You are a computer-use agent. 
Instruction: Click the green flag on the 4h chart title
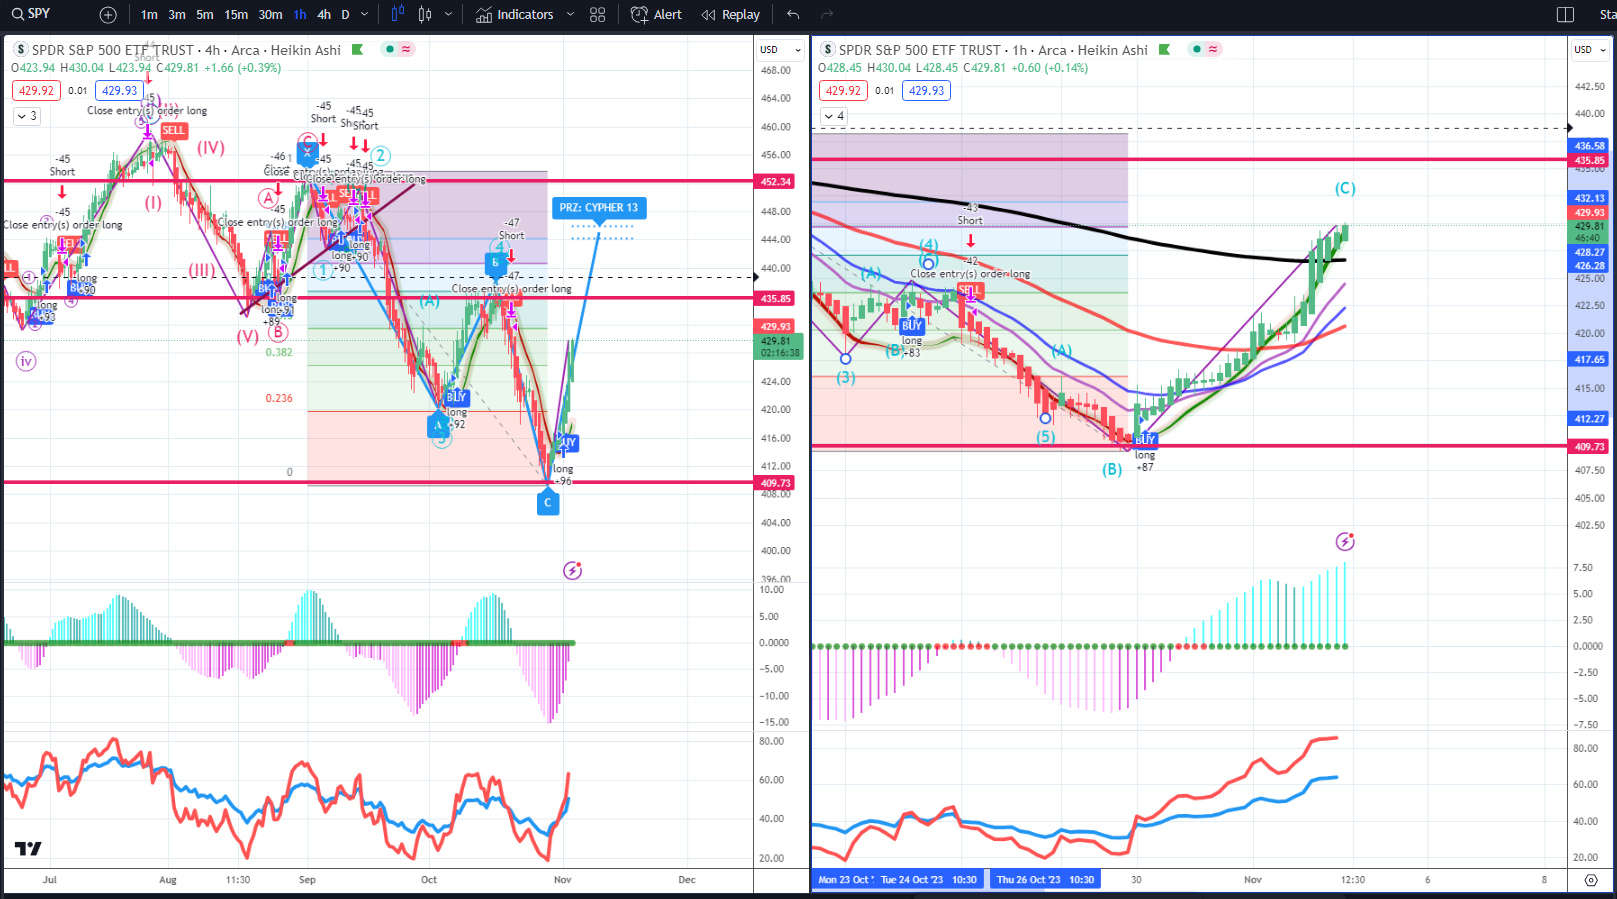click(357, 49)
